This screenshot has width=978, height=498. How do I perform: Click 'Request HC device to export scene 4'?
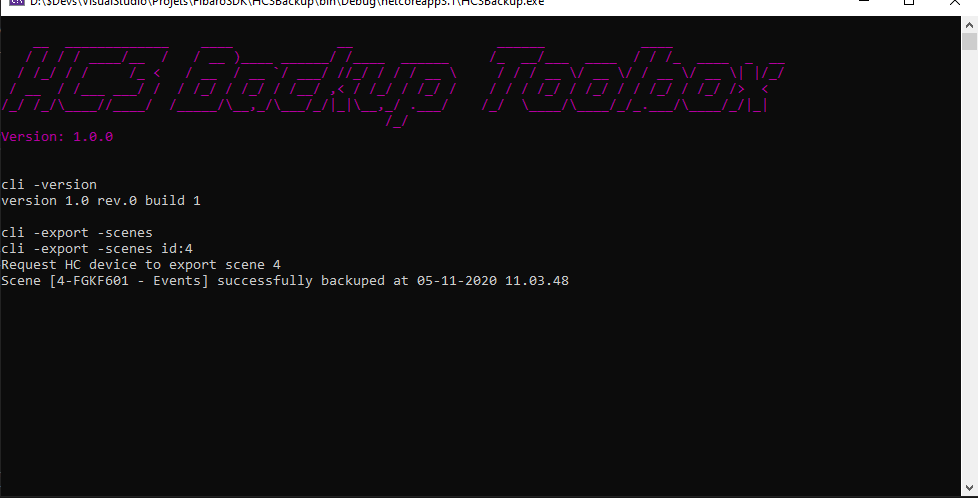click(141, 265)
